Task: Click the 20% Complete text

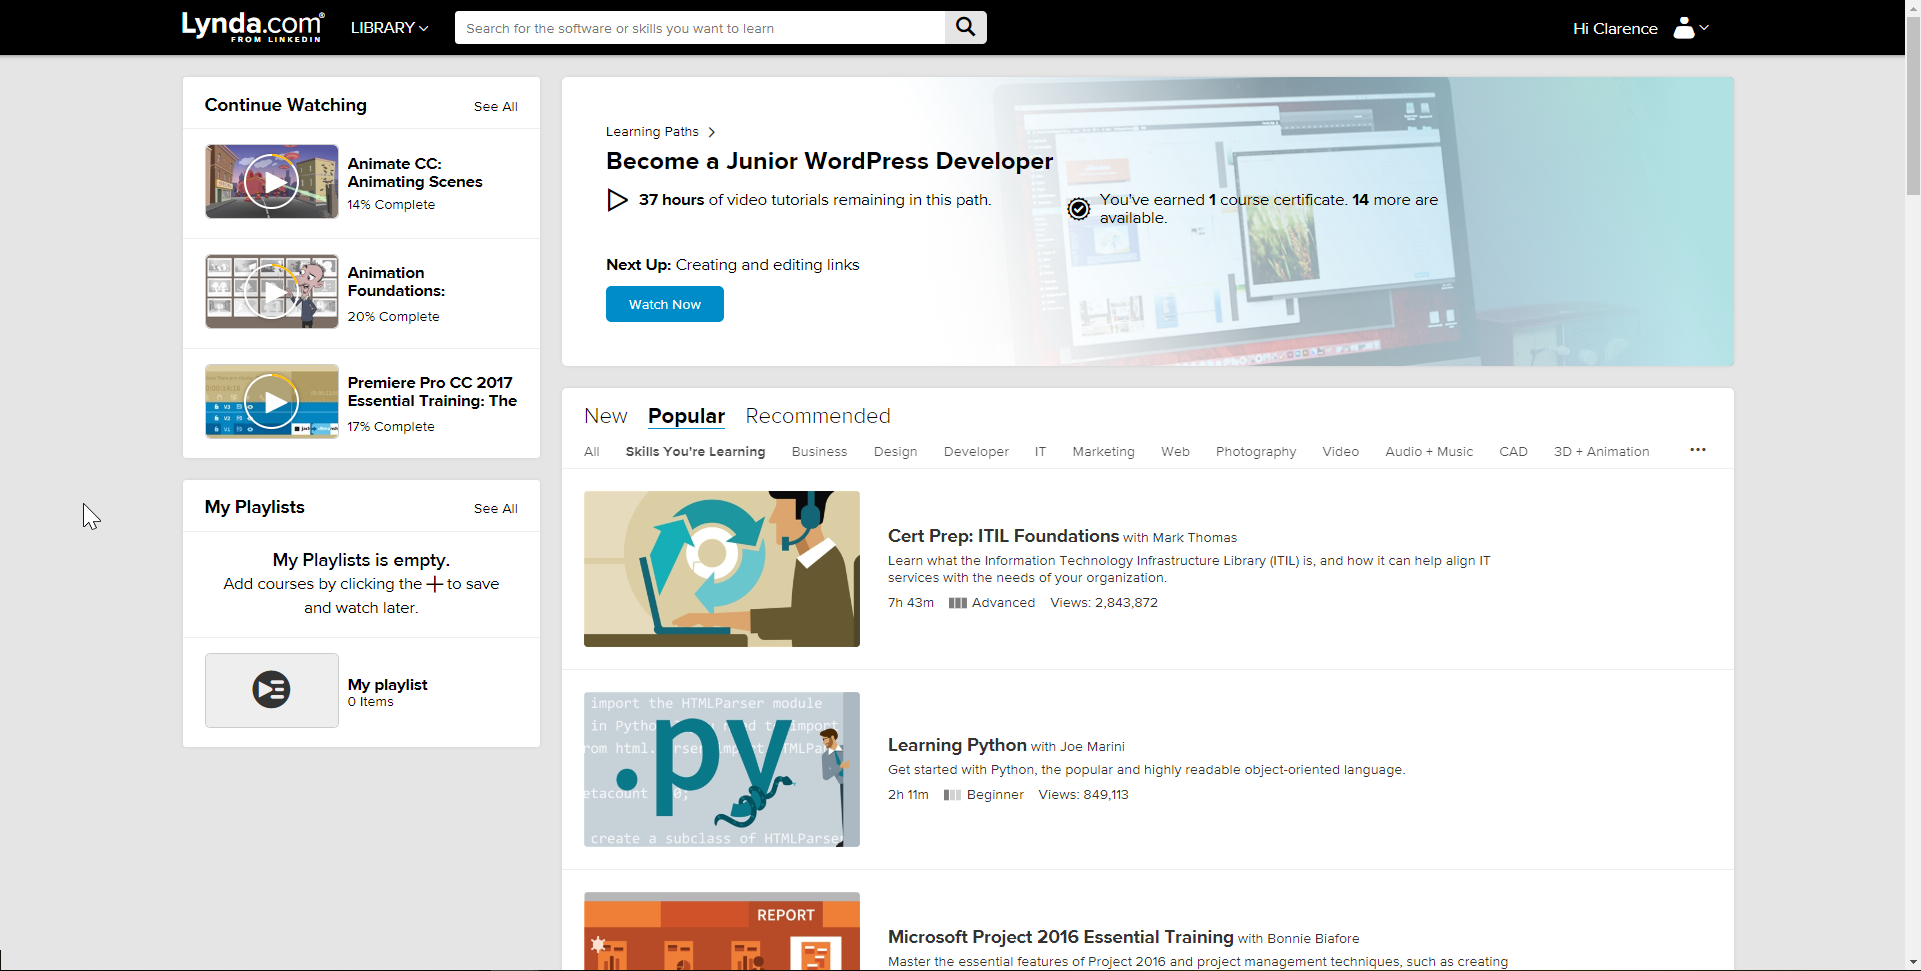Action: [393, 317]
